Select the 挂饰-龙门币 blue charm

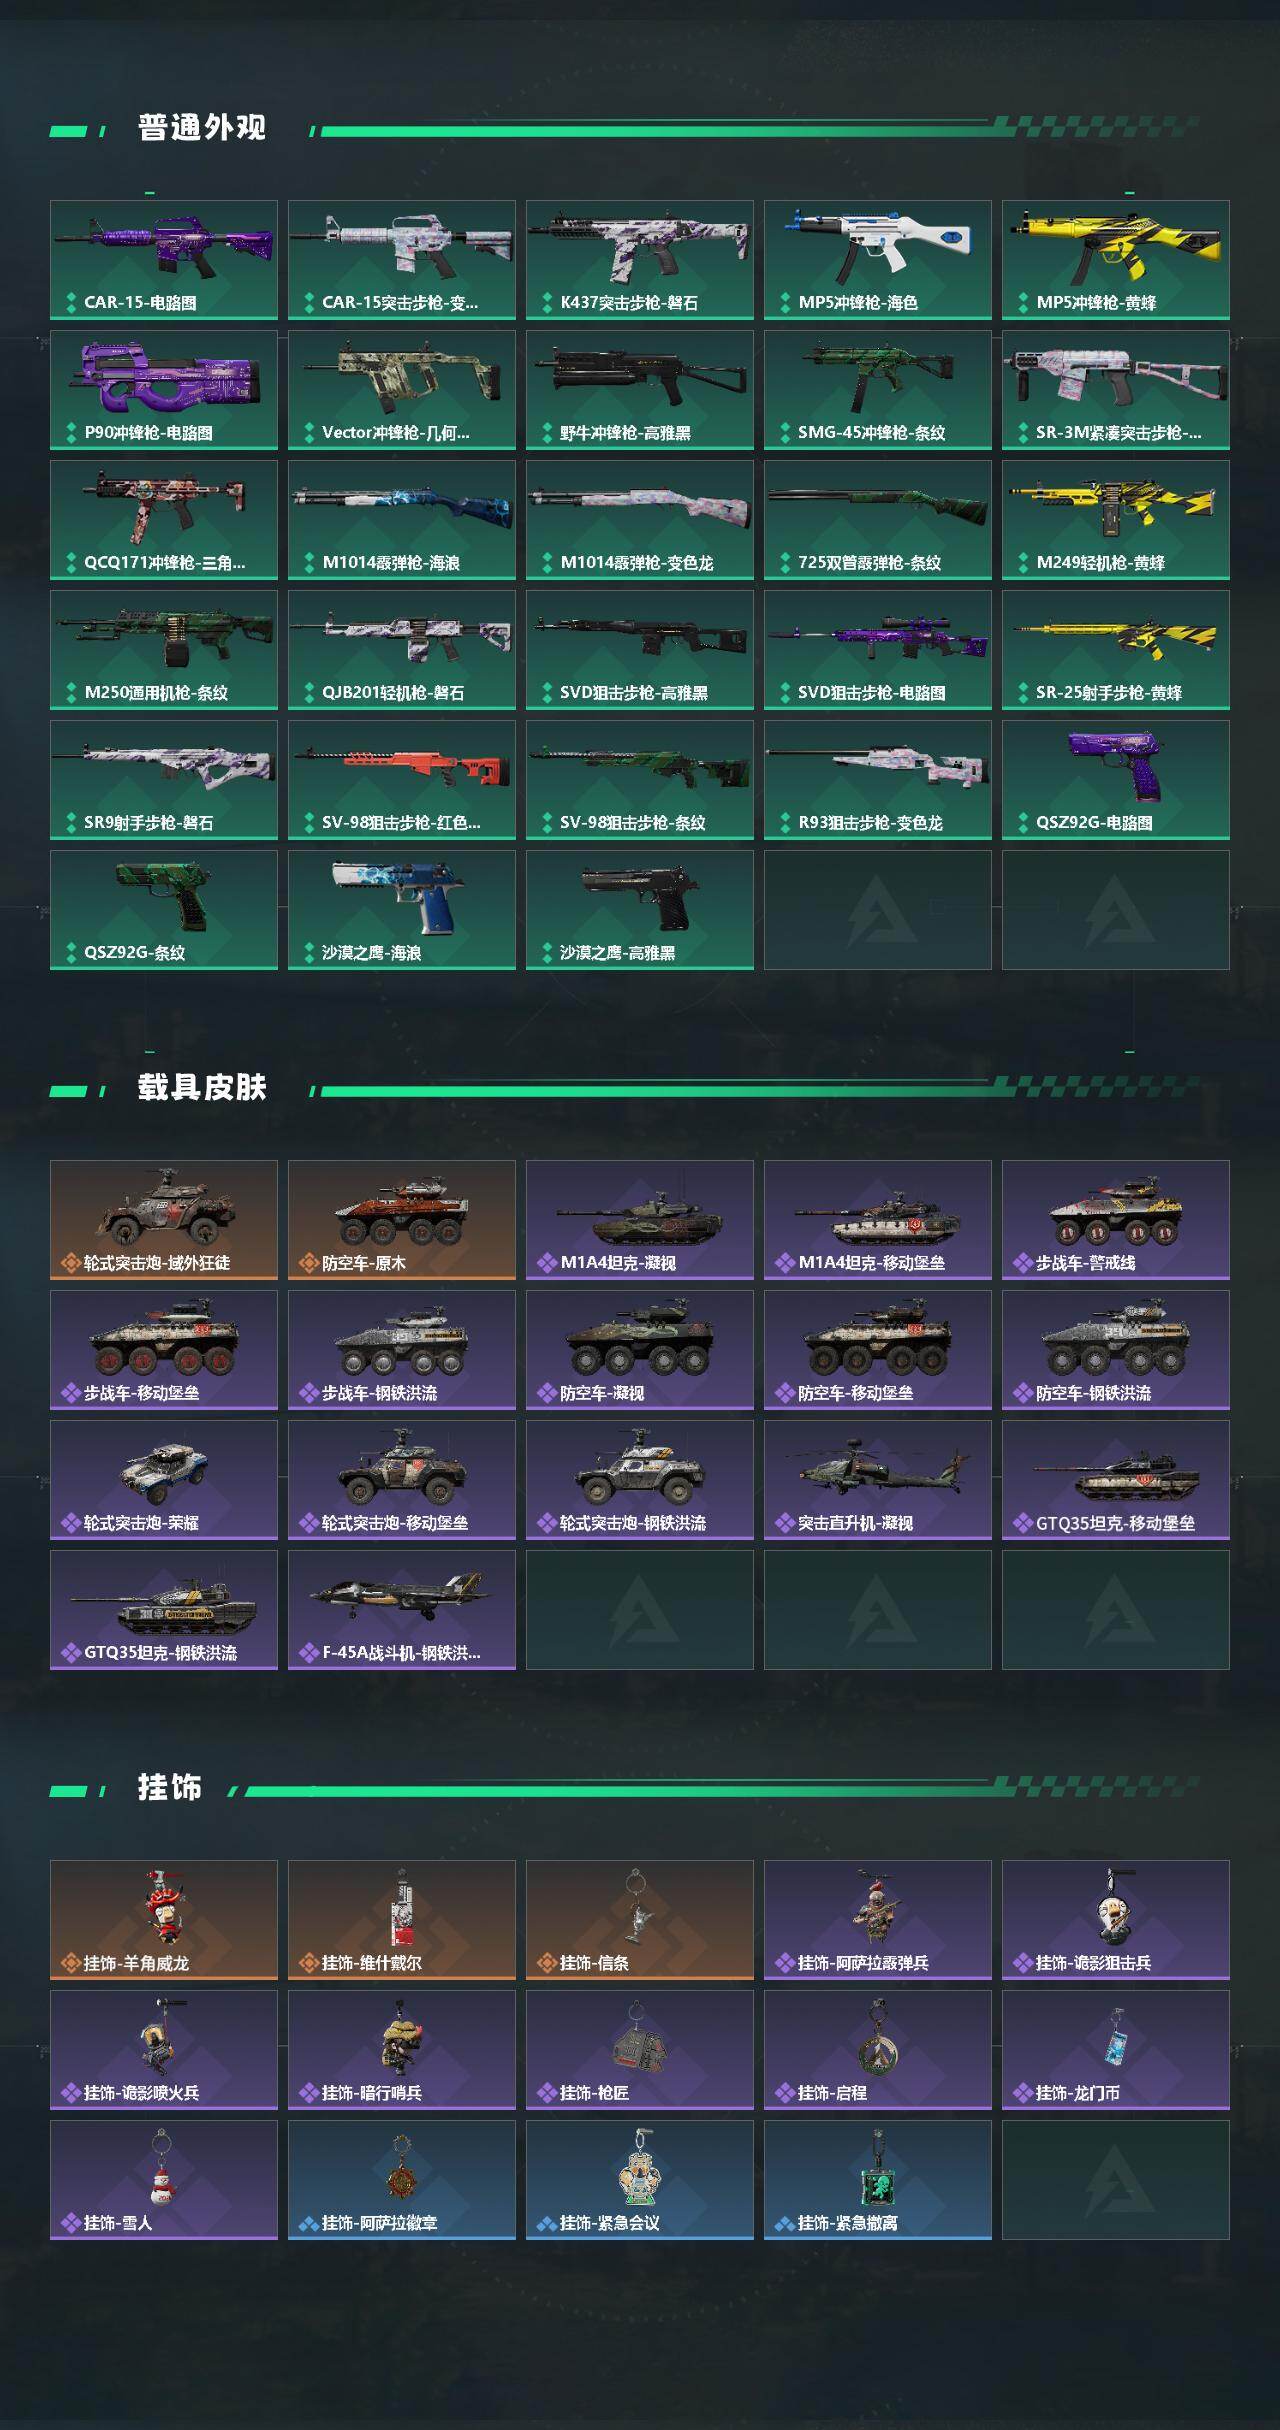(x=1116, y=2050)
